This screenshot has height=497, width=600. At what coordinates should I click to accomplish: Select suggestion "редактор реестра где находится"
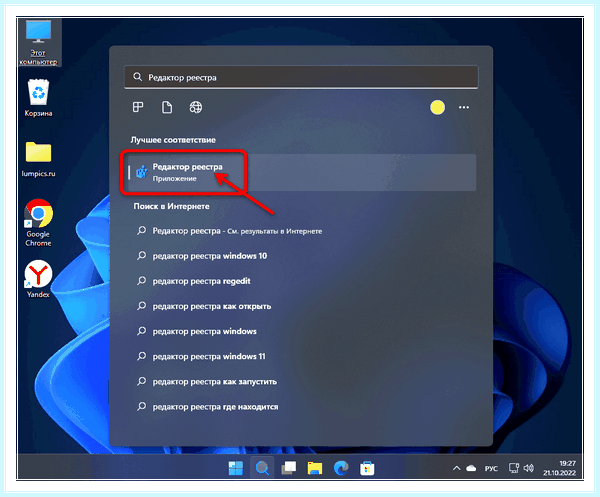point(215,407)
